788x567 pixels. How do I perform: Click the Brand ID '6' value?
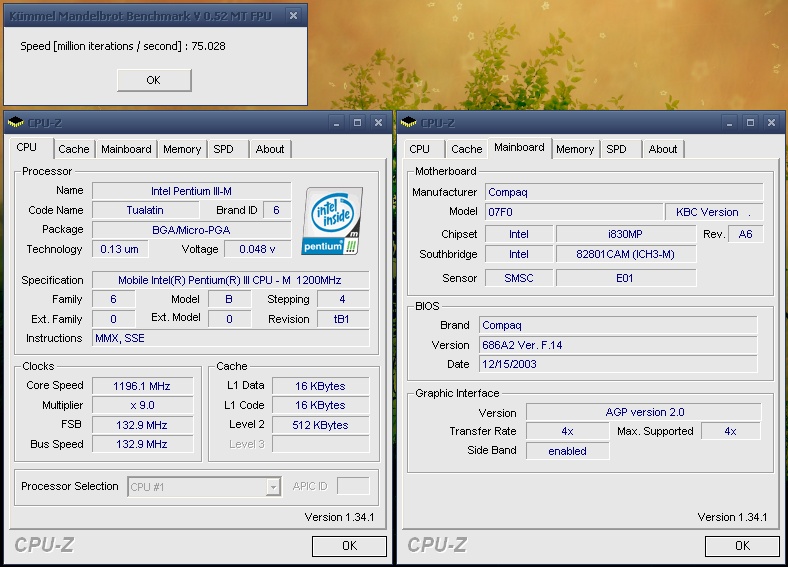tap(277, 210)
